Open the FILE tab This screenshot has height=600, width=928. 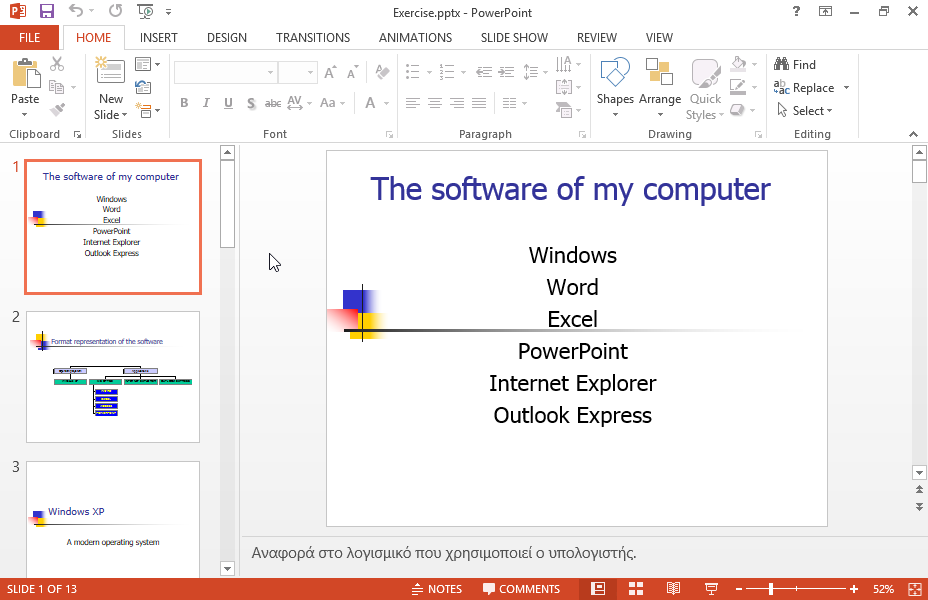pos(29,37)
